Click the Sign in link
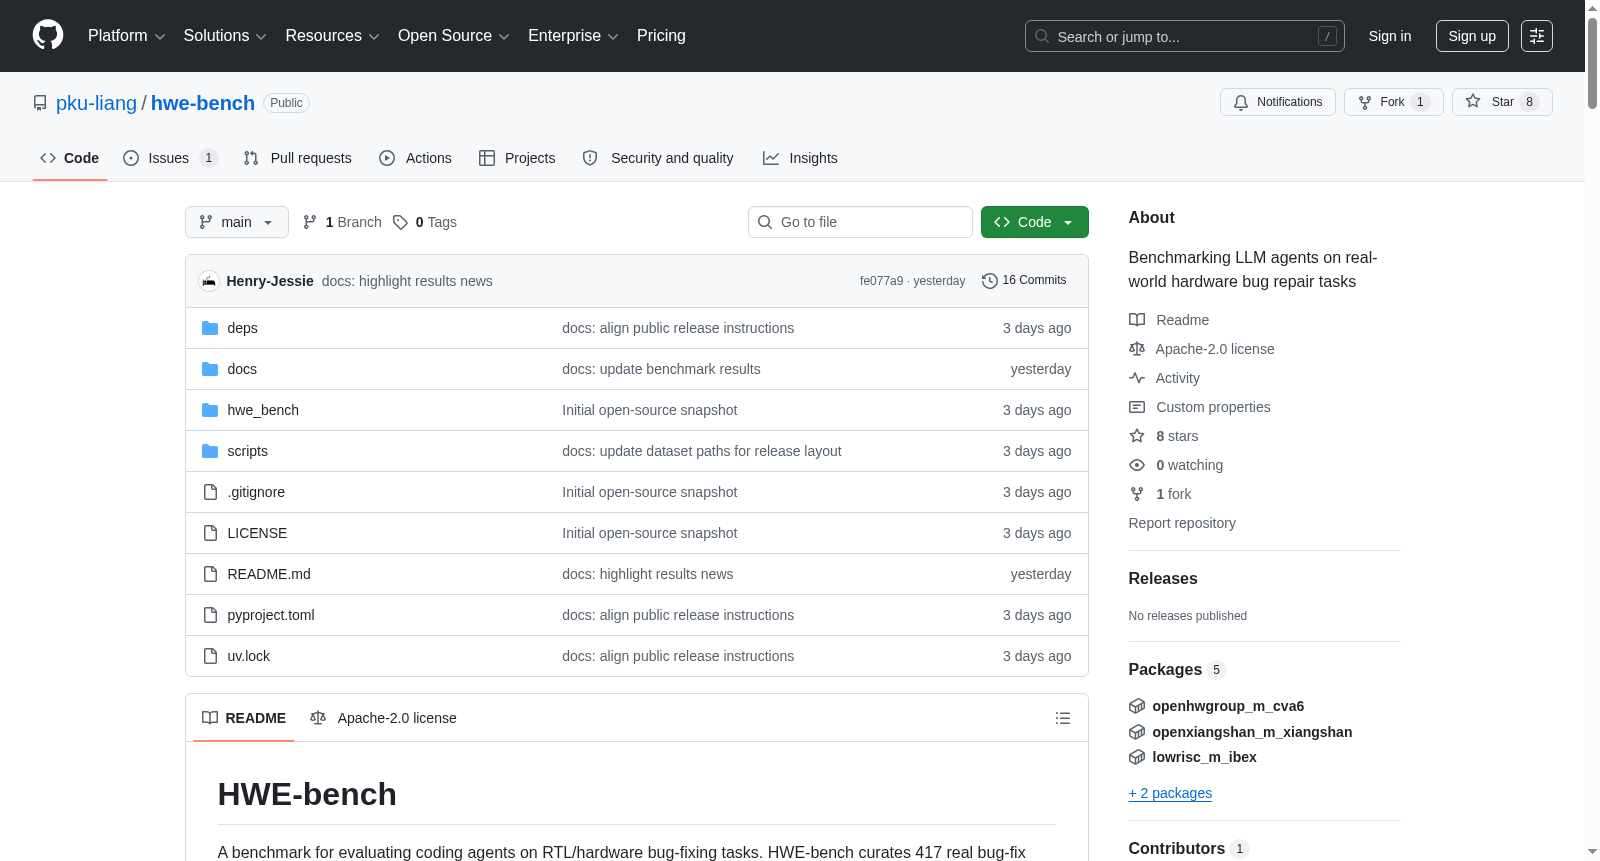 tap(1390, 36)
